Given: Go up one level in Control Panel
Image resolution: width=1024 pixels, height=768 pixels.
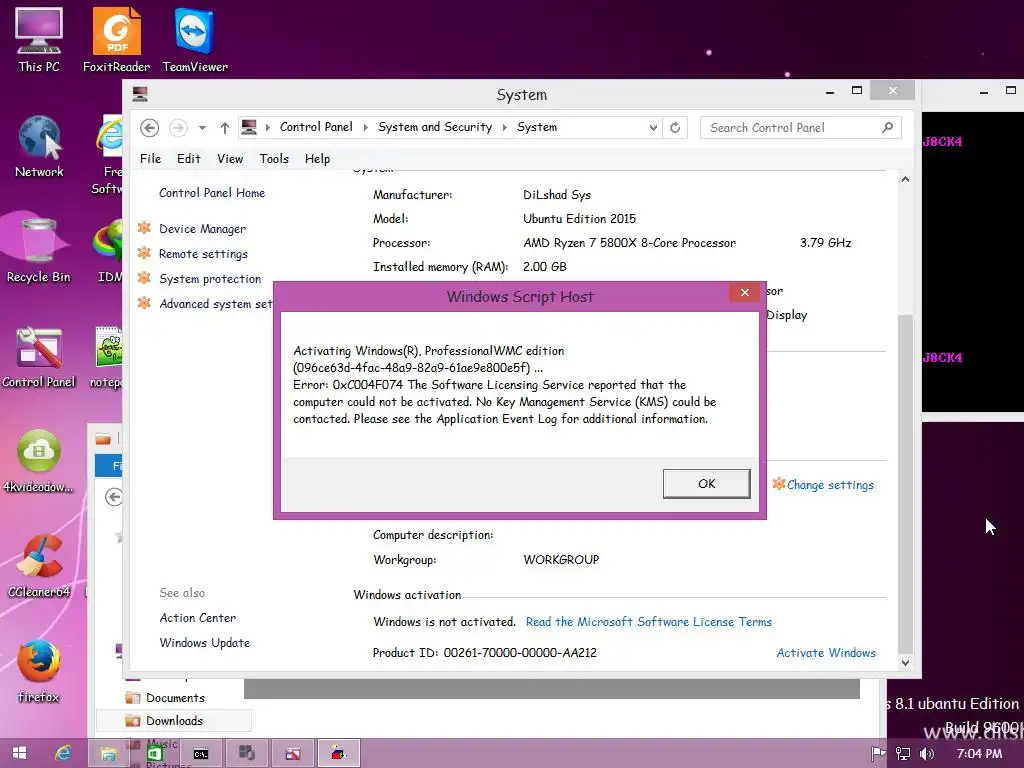Looking at the screenshot, I should click(x=225, y=128).
